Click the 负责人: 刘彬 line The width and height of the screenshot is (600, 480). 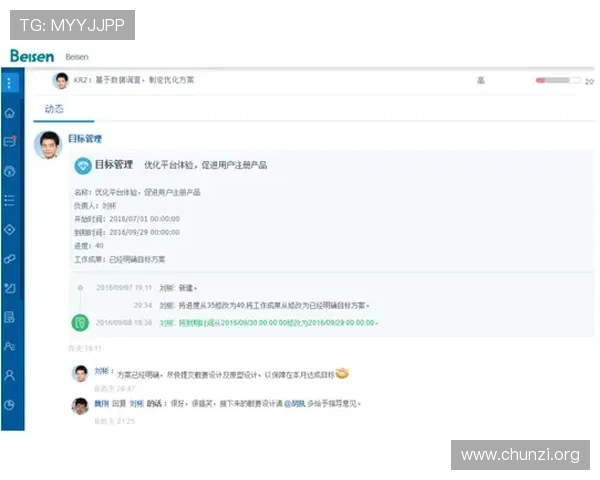(95, 206)
